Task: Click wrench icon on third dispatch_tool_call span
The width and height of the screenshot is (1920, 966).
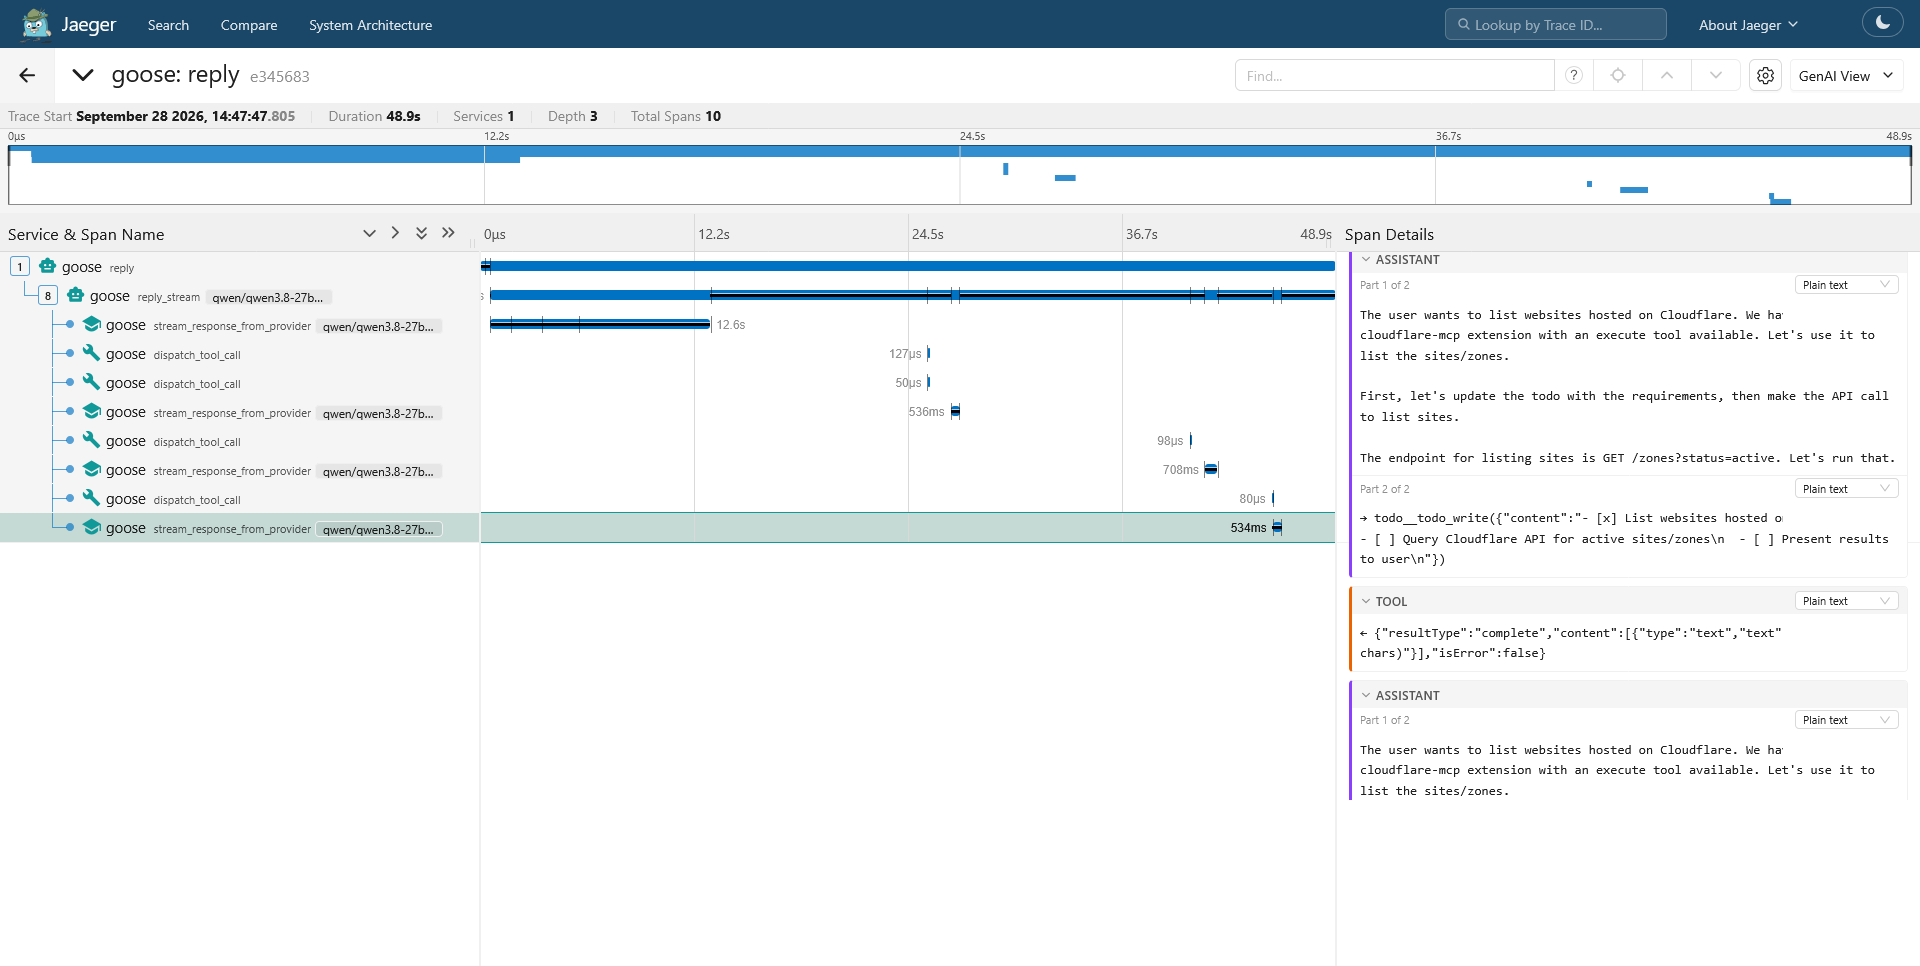Action: click(x=92, y=440)
